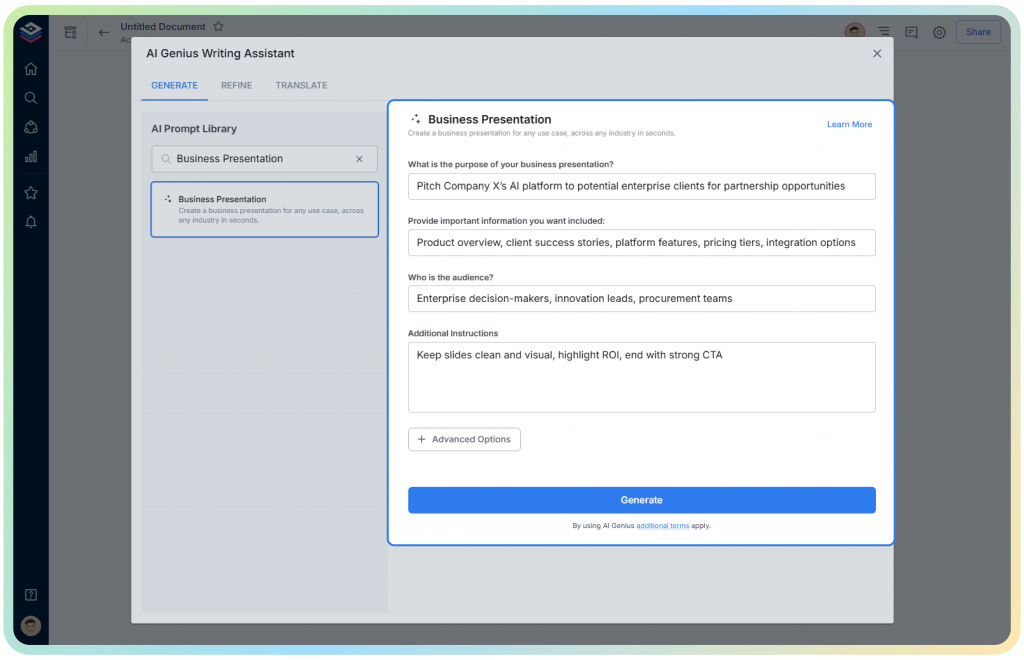Open user profile avatar in sidebar
Viewport: 1024px width, 660px height.
click(31, 626)
